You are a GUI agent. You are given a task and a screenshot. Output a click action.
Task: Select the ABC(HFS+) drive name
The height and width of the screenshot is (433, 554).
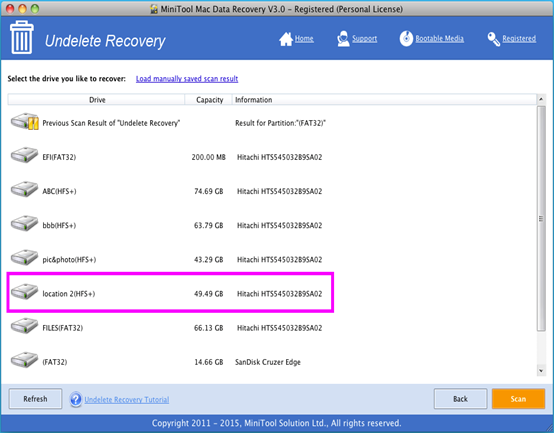(x=59, y=191)
